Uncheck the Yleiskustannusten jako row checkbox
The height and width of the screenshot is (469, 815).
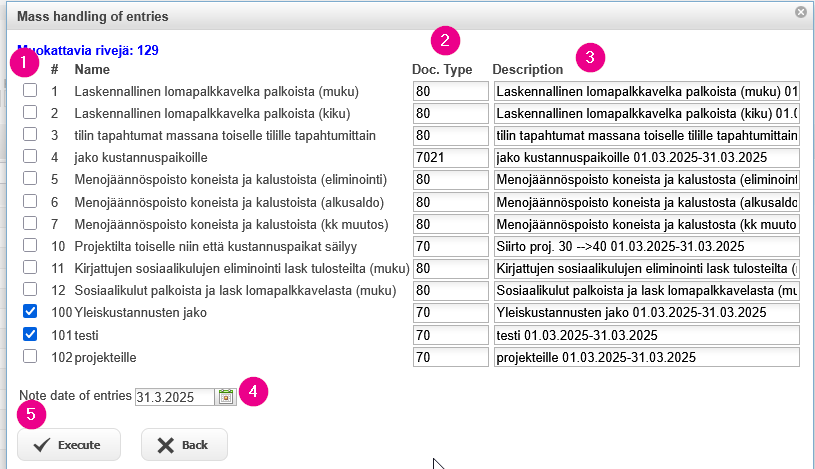click(x=30, y=311)
